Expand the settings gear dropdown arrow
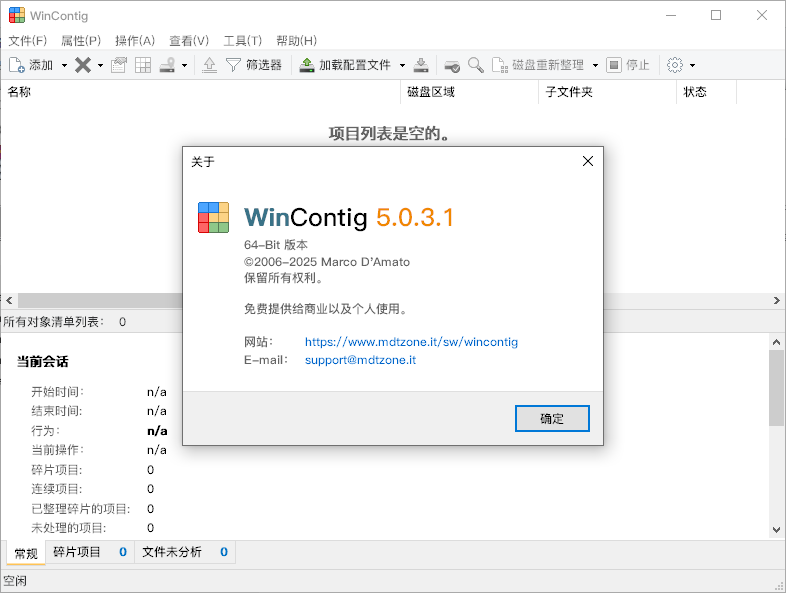The image size is (786, 593). point(692,65)
